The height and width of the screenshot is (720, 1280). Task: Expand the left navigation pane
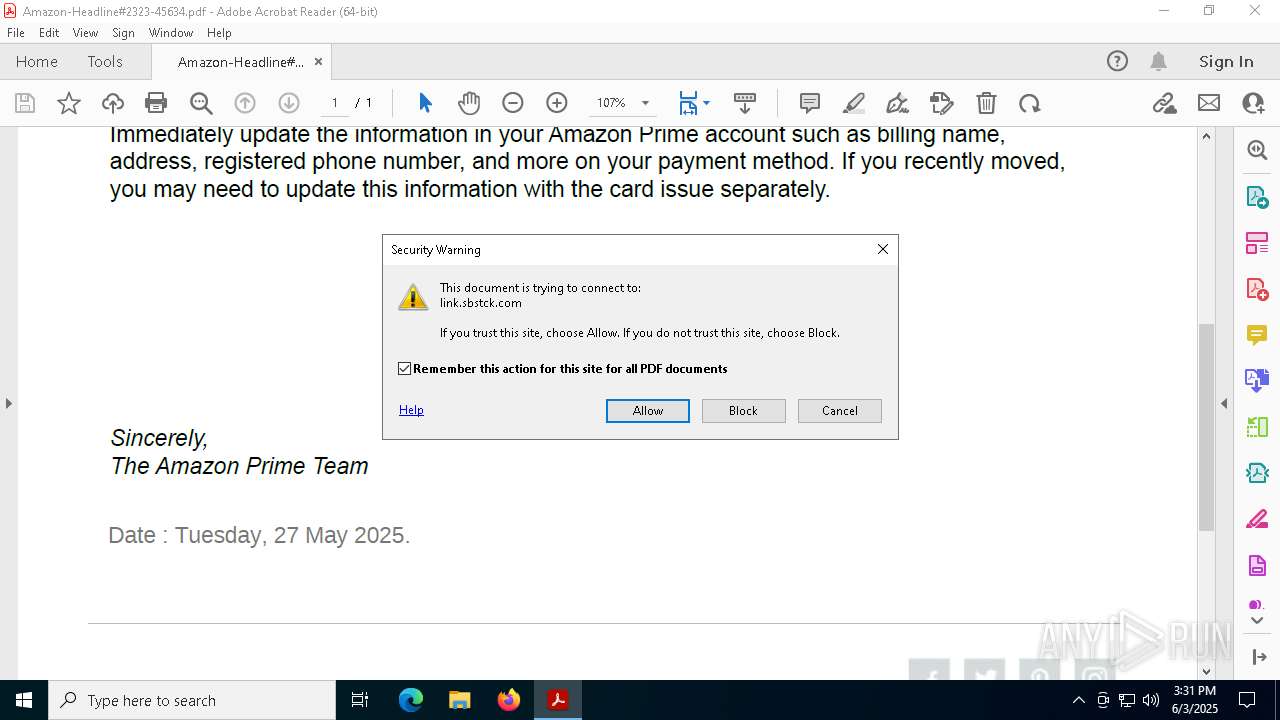click(x=8, y=404)
